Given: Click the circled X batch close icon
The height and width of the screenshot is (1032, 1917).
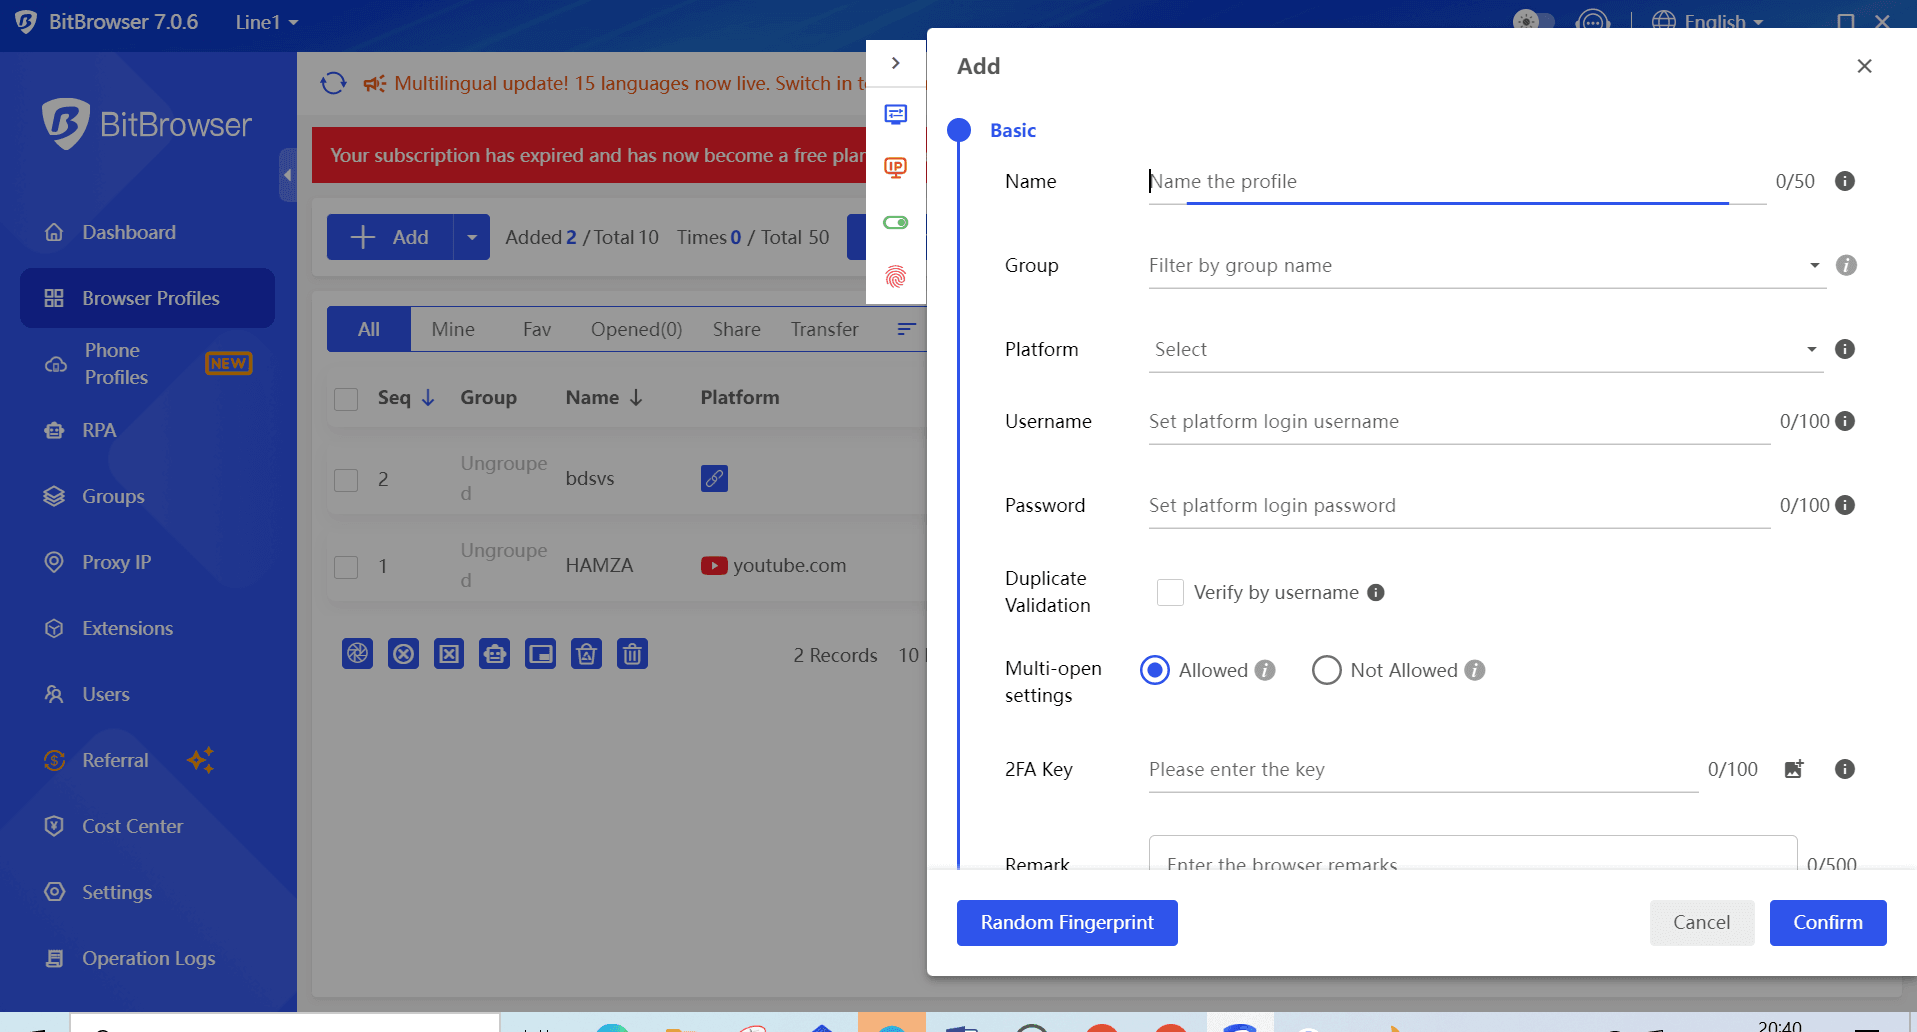Looking at the screenshot, I should pos(403,654).
